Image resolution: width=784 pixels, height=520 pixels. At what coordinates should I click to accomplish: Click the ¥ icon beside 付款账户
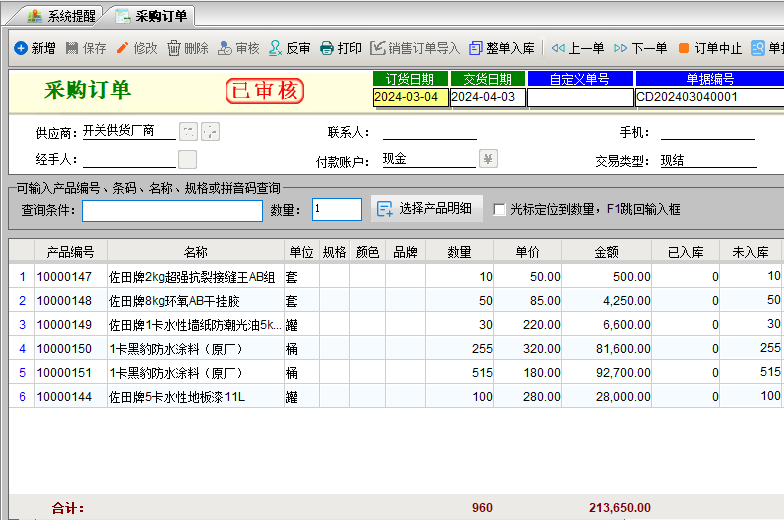point(488,159)
